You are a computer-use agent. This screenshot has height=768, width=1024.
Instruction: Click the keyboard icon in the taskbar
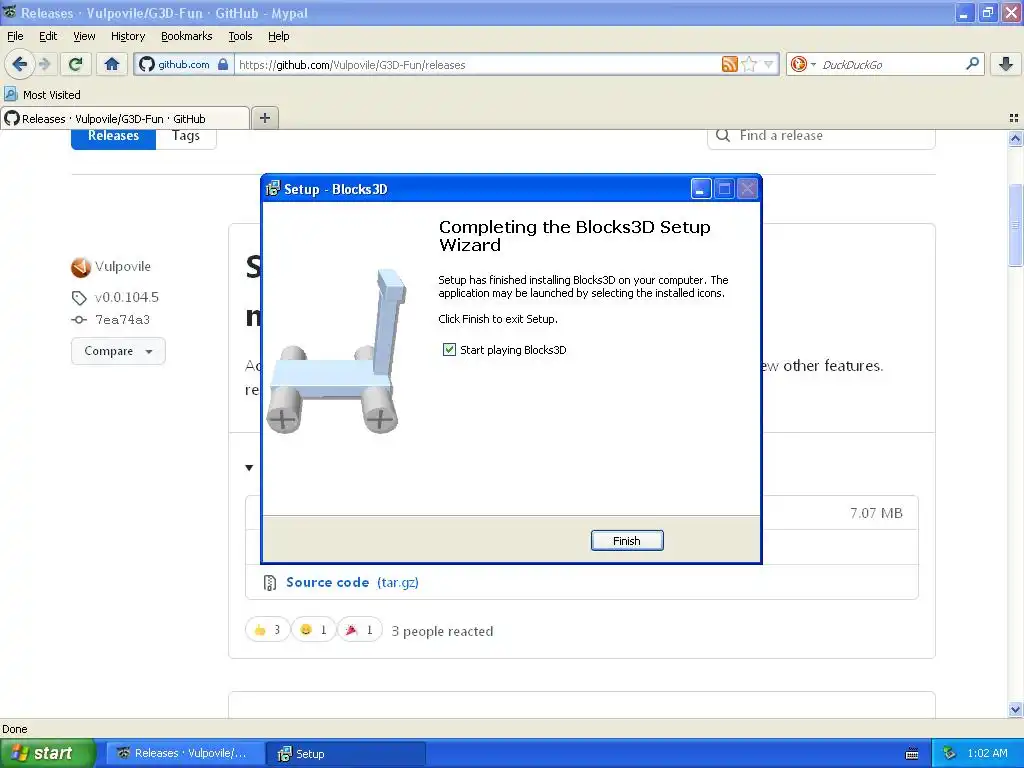coord(912,754)
